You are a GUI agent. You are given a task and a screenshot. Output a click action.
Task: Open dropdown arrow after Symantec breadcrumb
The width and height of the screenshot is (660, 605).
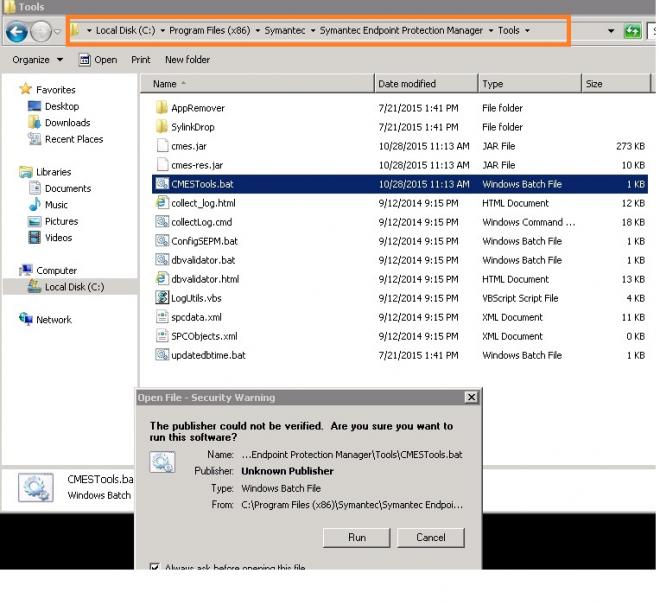click(x=313, y=31)
